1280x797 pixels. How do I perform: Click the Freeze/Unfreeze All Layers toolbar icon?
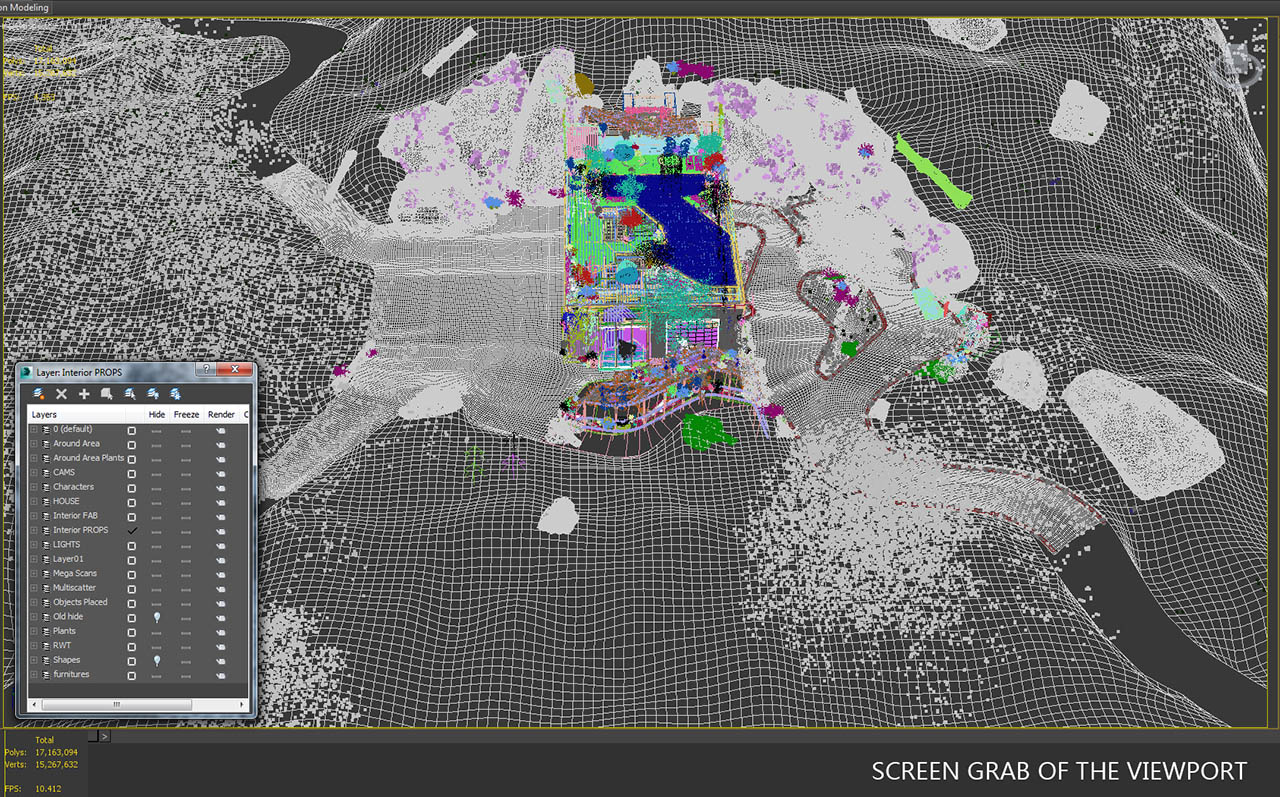[x=176, y=394]
